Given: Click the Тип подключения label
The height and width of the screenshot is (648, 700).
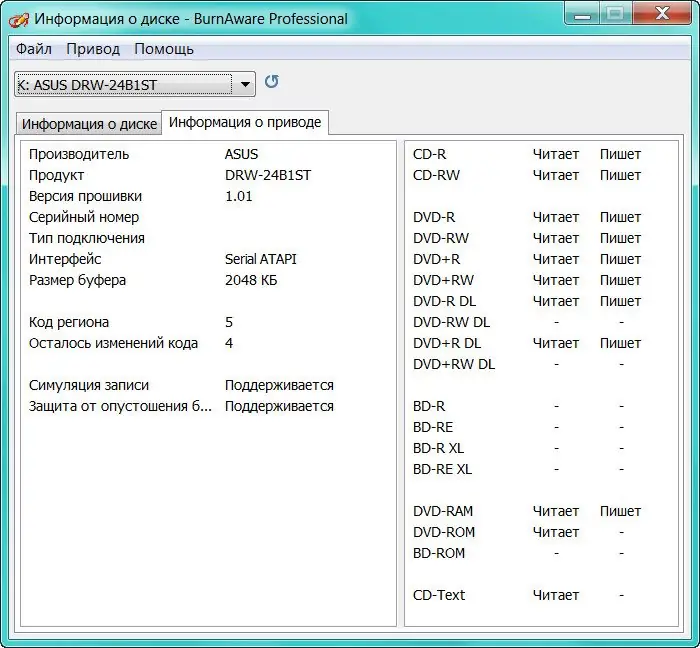Looking at the screenshot, I should (87, 238).
